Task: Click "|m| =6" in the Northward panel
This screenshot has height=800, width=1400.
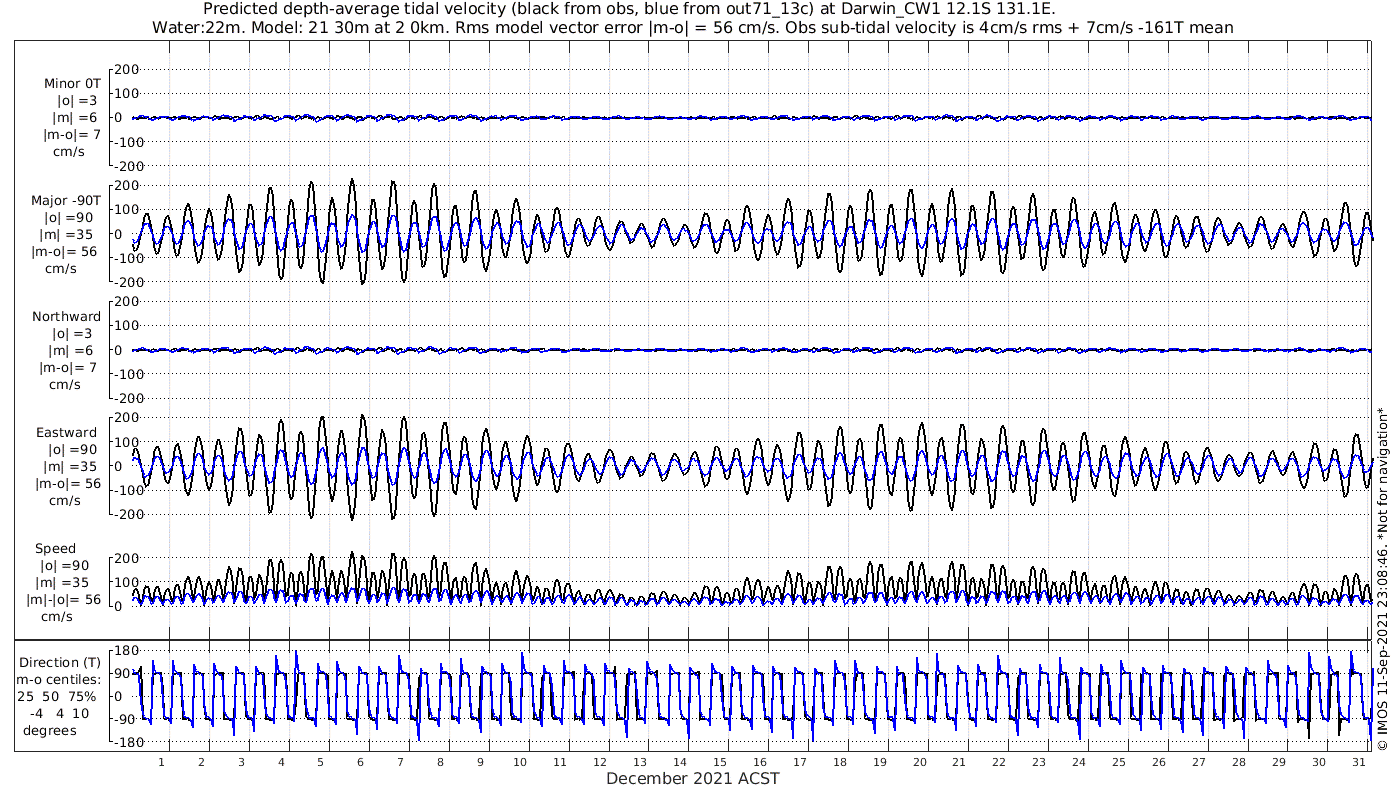Action: (x=73, y=351)
